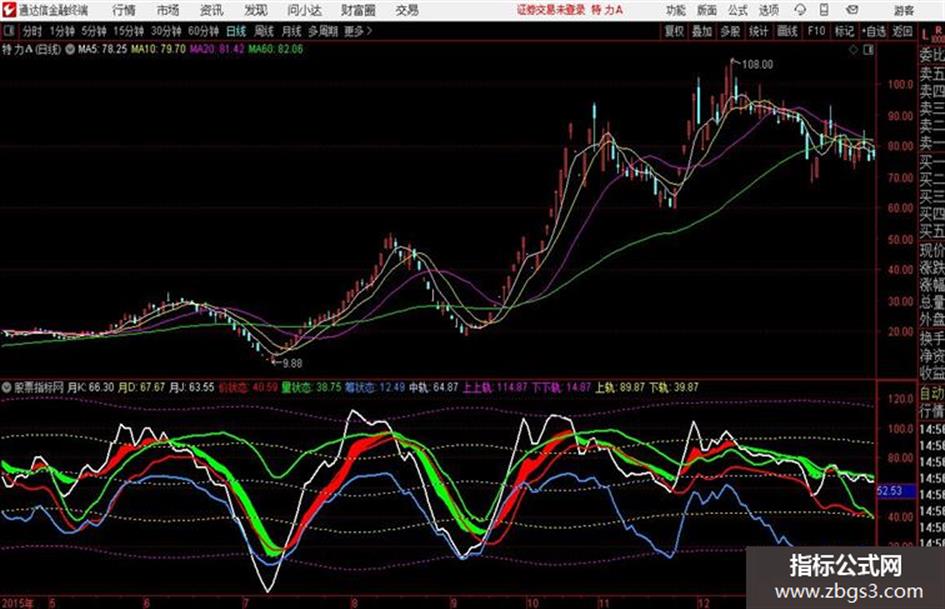Select the 月线 monthly period tab

pos(292,31)
